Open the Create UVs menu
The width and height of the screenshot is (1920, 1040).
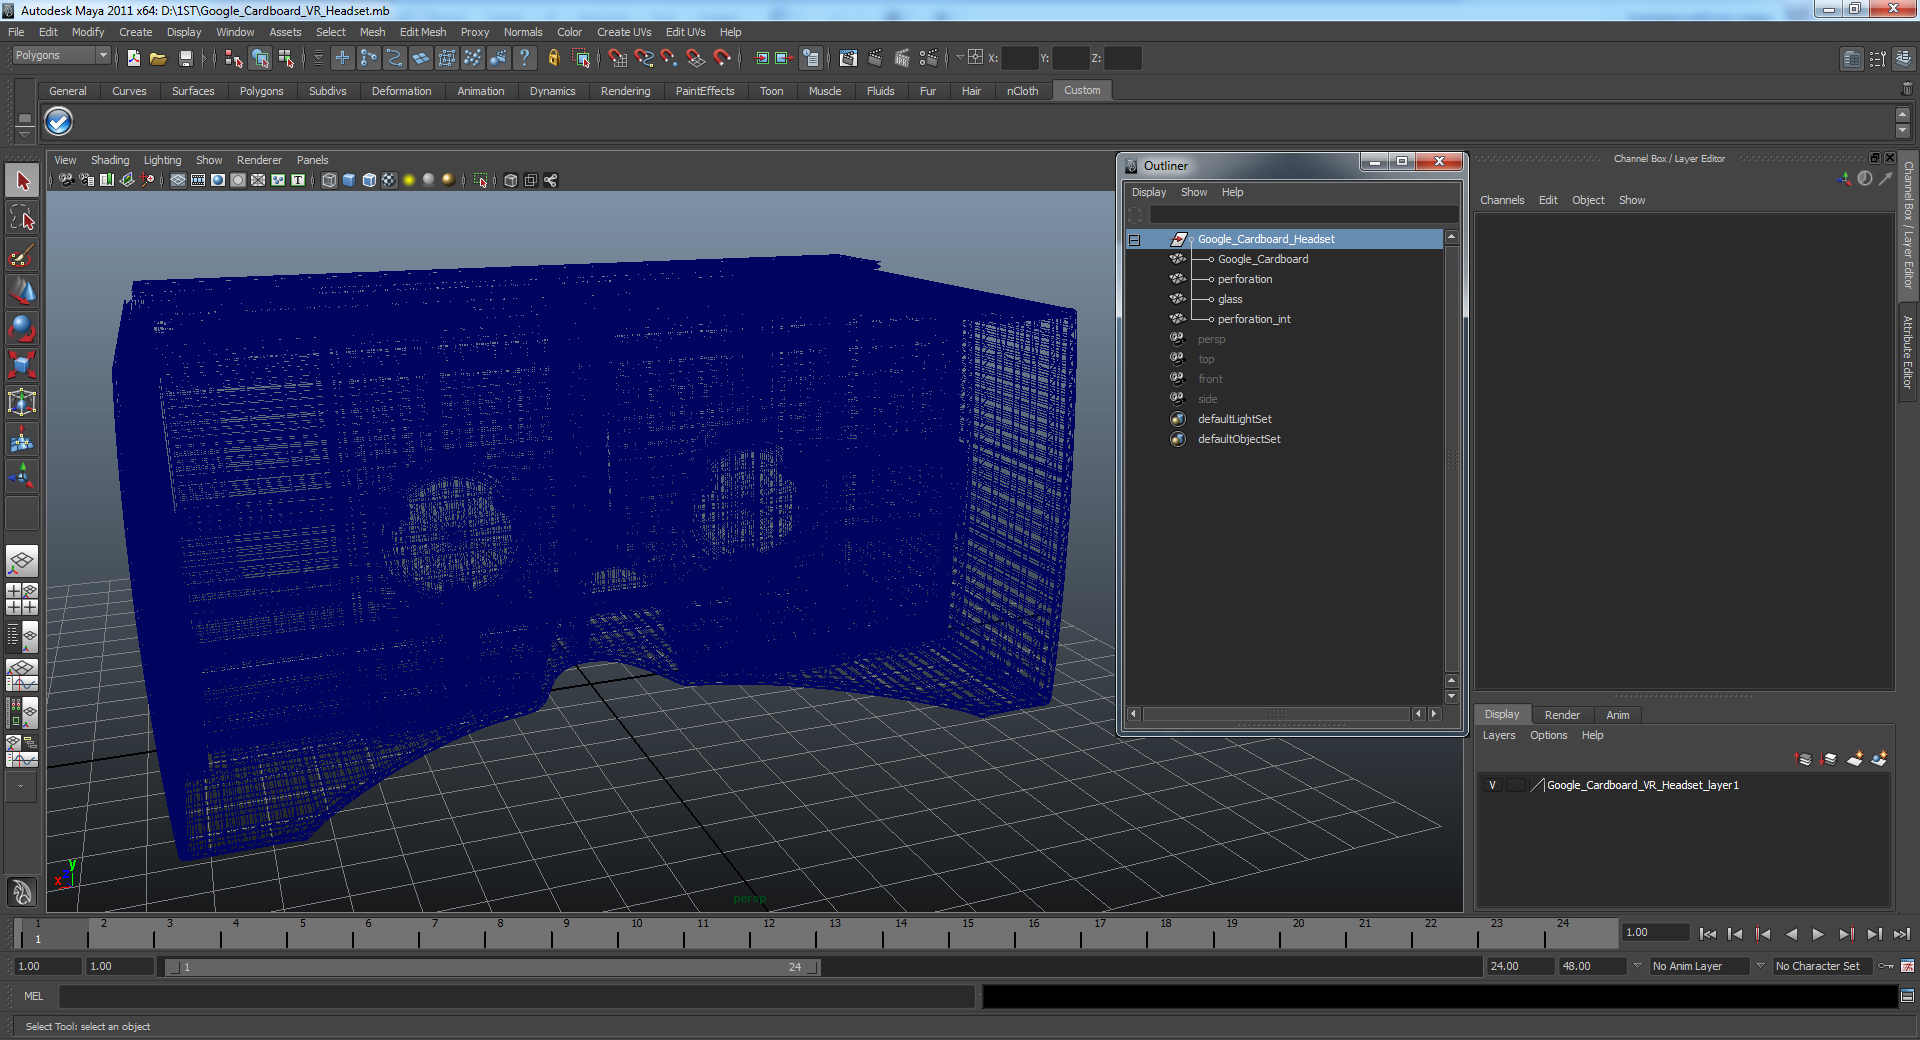click(x=624, y=32)
